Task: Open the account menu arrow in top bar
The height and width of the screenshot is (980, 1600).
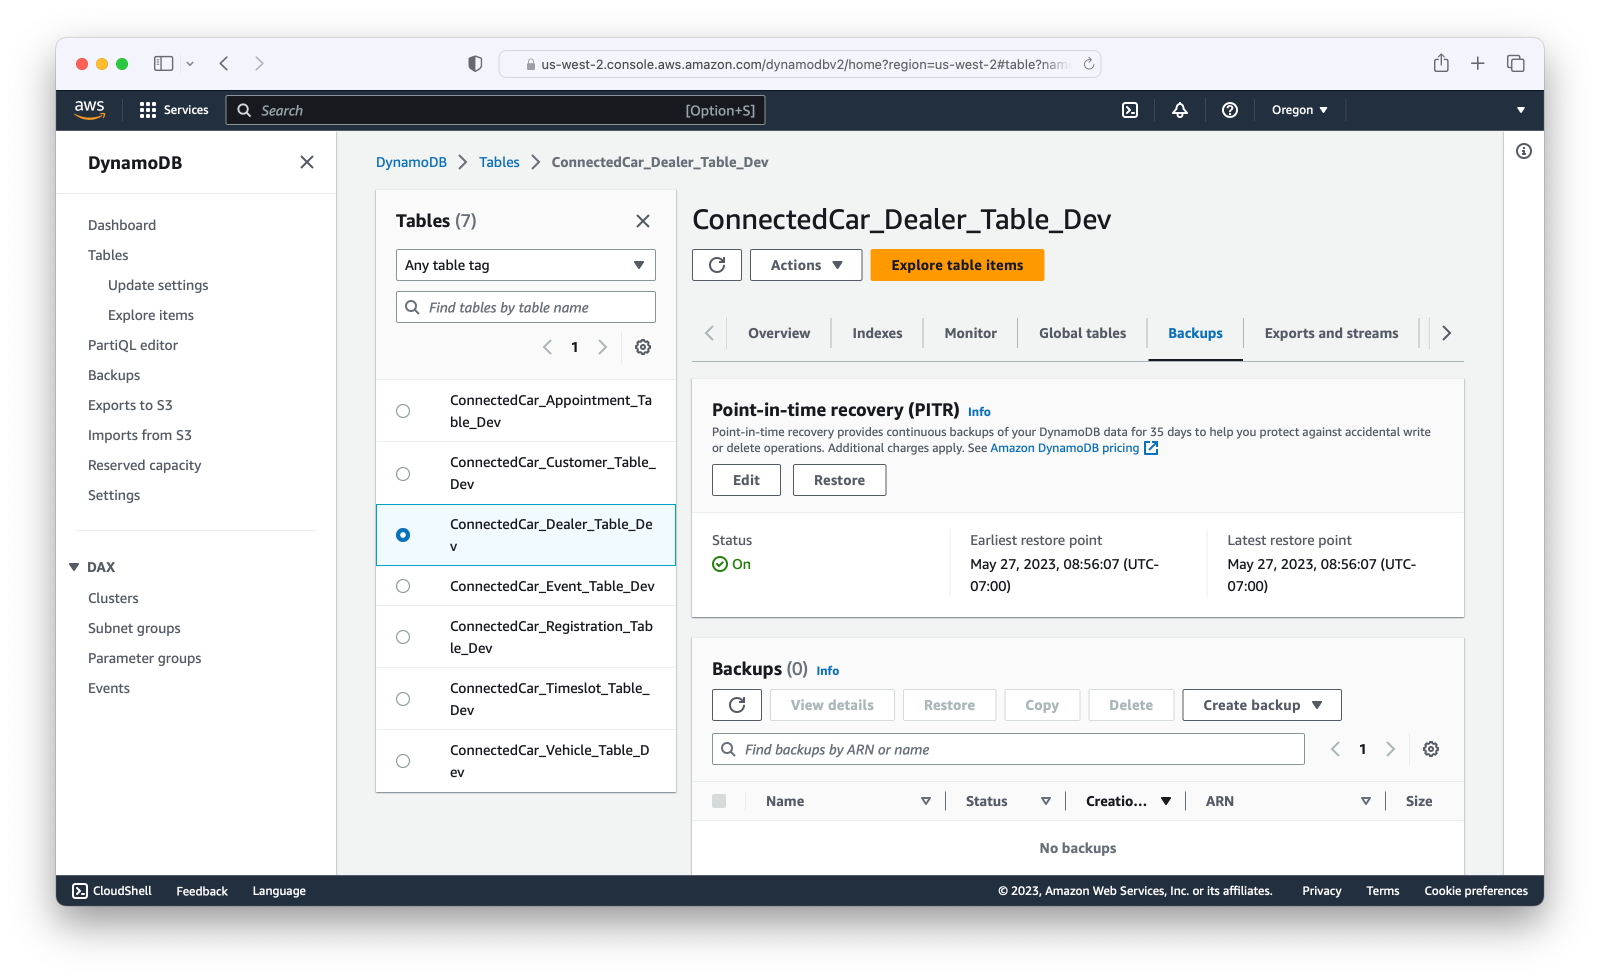Action: [1521, 110]
